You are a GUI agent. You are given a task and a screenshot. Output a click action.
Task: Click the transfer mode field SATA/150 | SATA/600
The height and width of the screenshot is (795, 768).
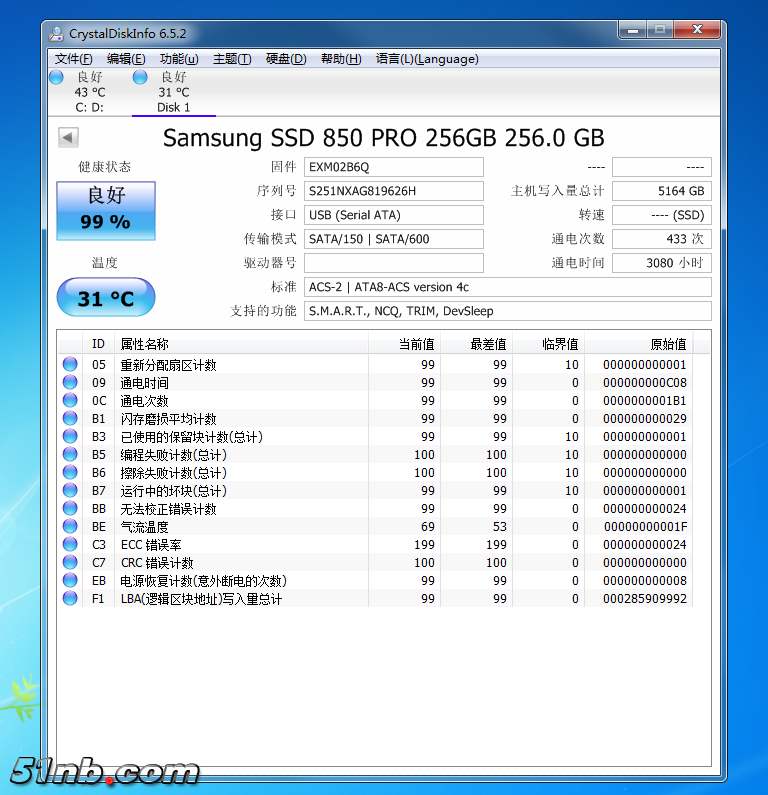click(x=393, y=239)
